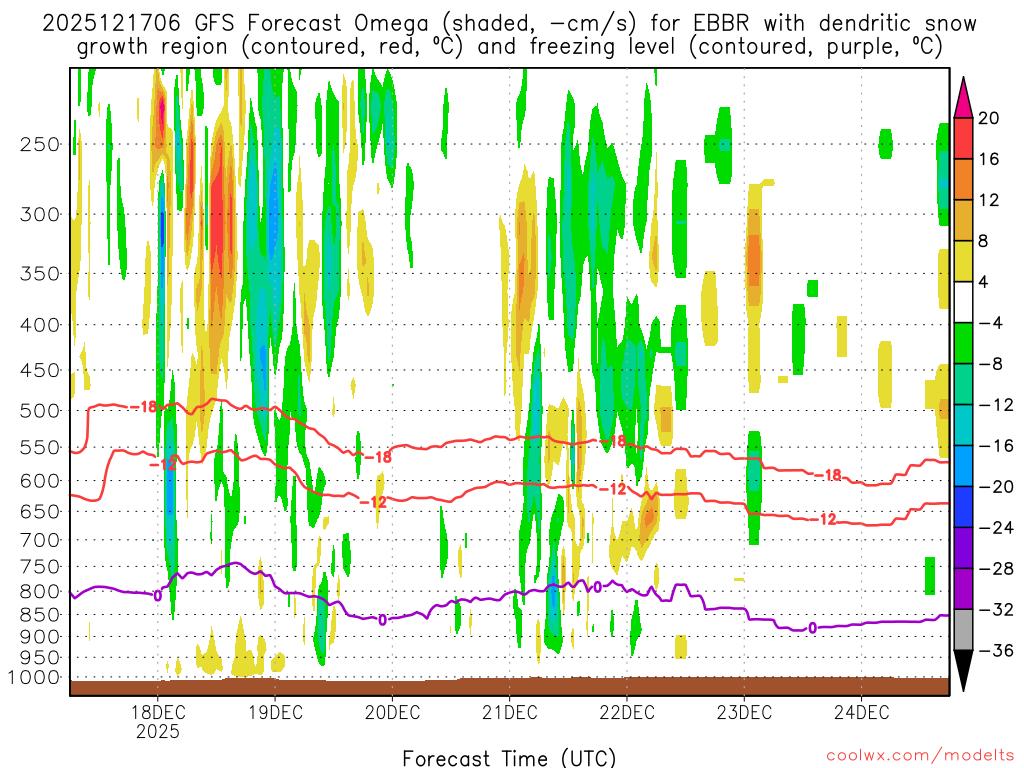Click the 450 pressure level label
The width and height of the screenshot is (1024, 768).
[x=40, y=370]
